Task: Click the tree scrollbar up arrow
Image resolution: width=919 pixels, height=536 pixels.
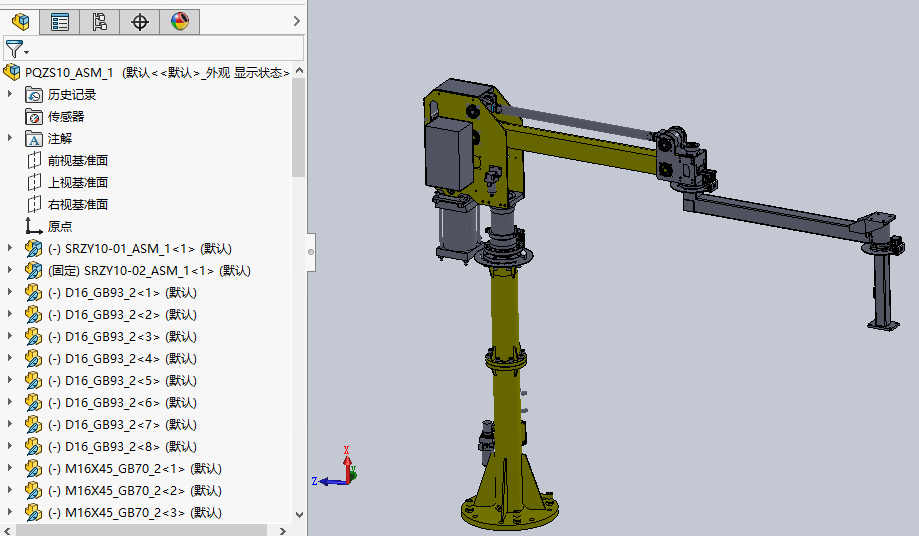Action: tap(299, 70)
